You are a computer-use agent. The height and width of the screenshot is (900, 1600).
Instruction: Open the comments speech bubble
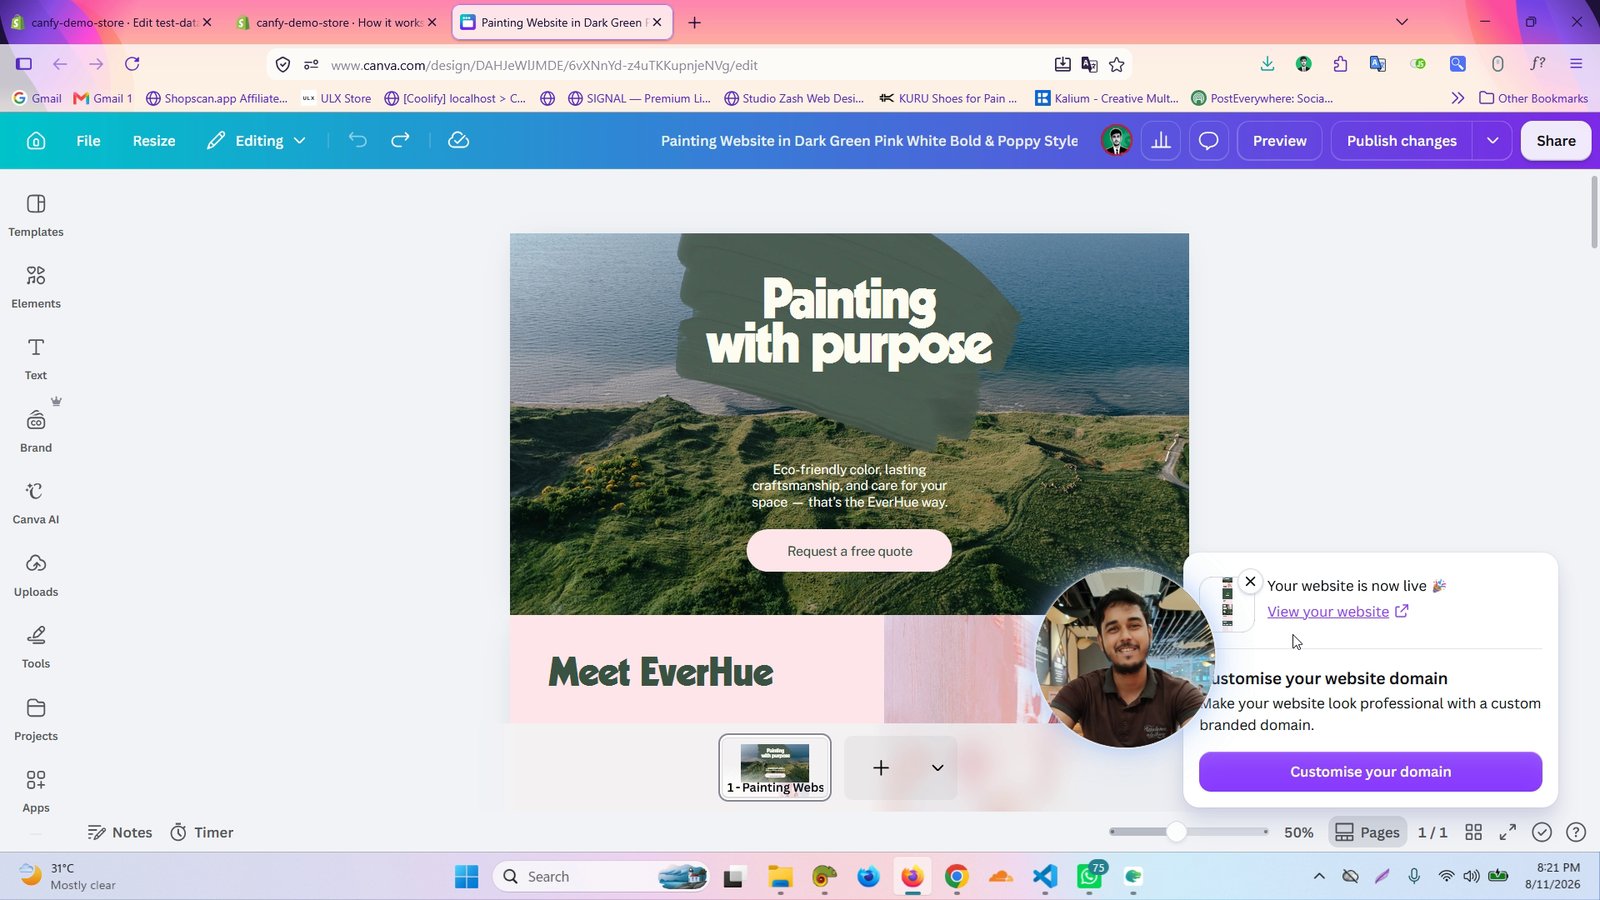coord(1209,141)
